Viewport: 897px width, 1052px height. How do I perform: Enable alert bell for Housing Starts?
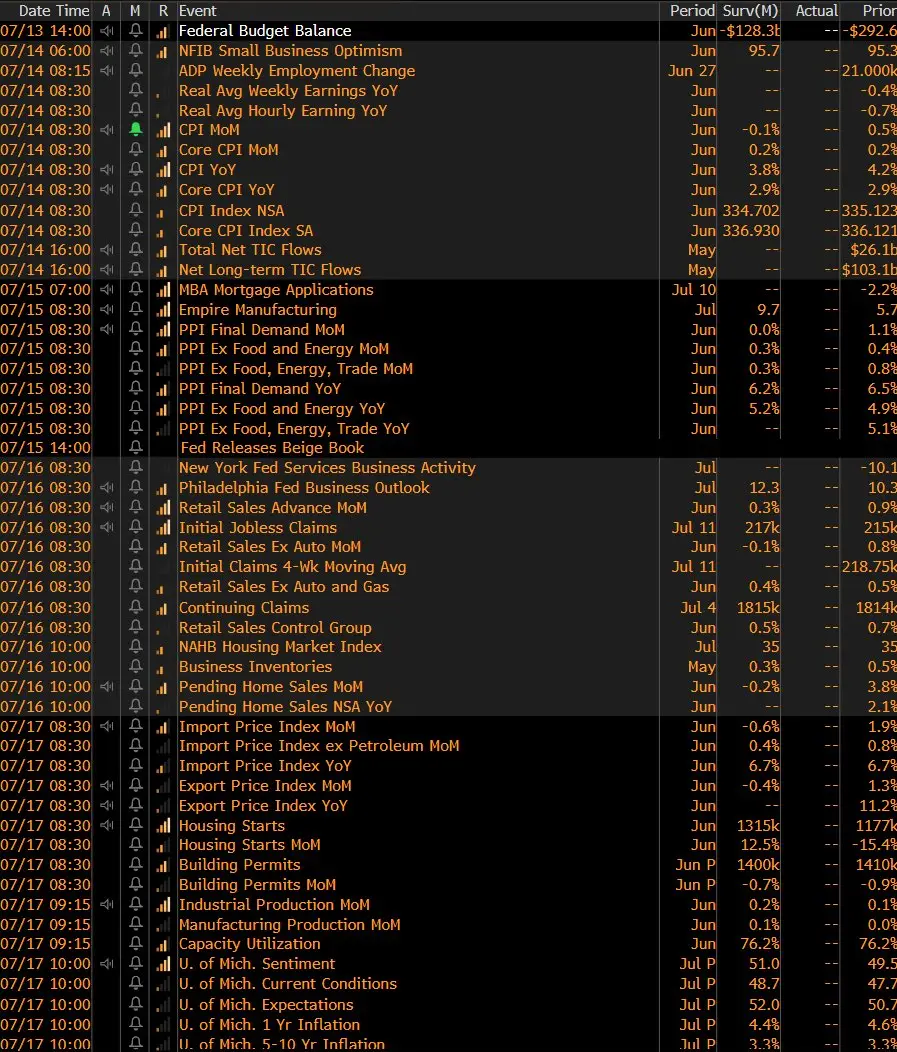tap(136, 825)
